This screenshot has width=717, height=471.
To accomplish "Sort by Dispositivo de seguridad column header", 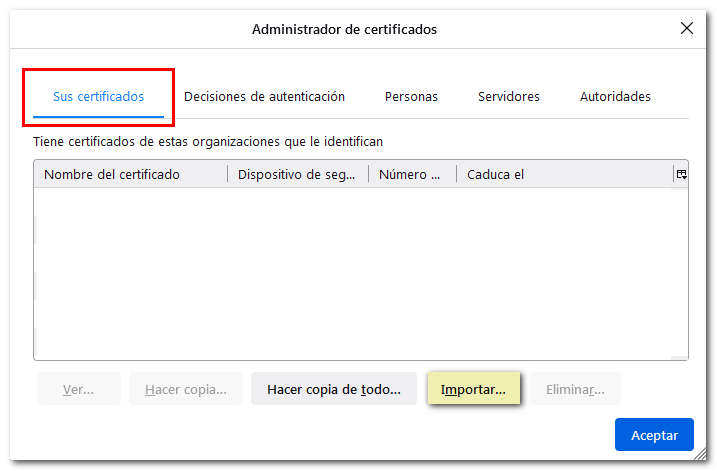I will coord(297,175).
